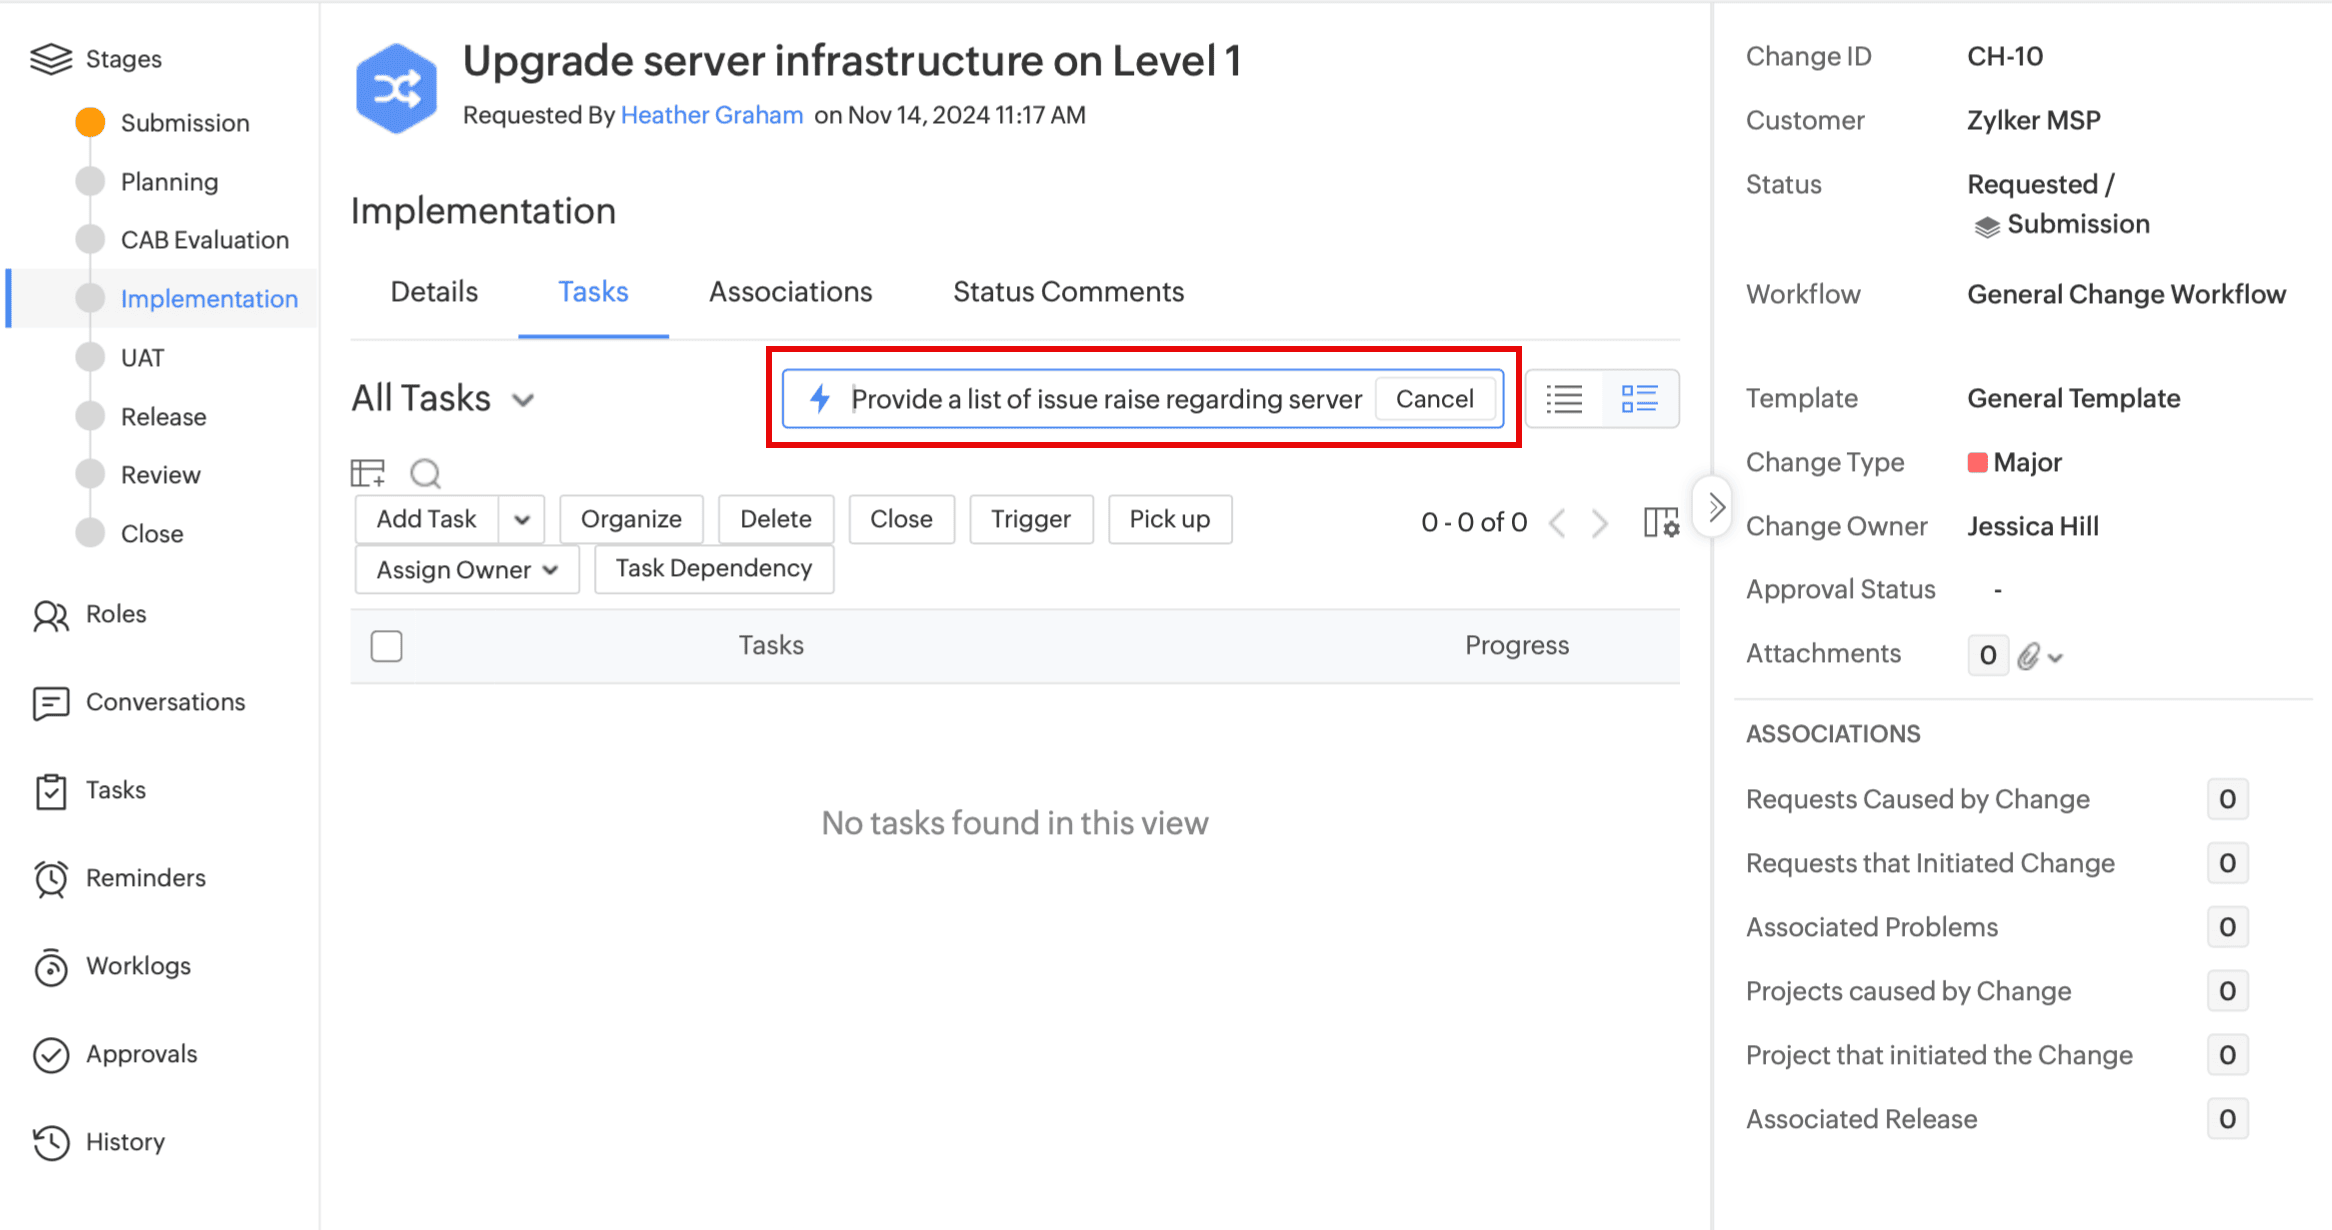Select the UAT stage

tap(142, 358)
